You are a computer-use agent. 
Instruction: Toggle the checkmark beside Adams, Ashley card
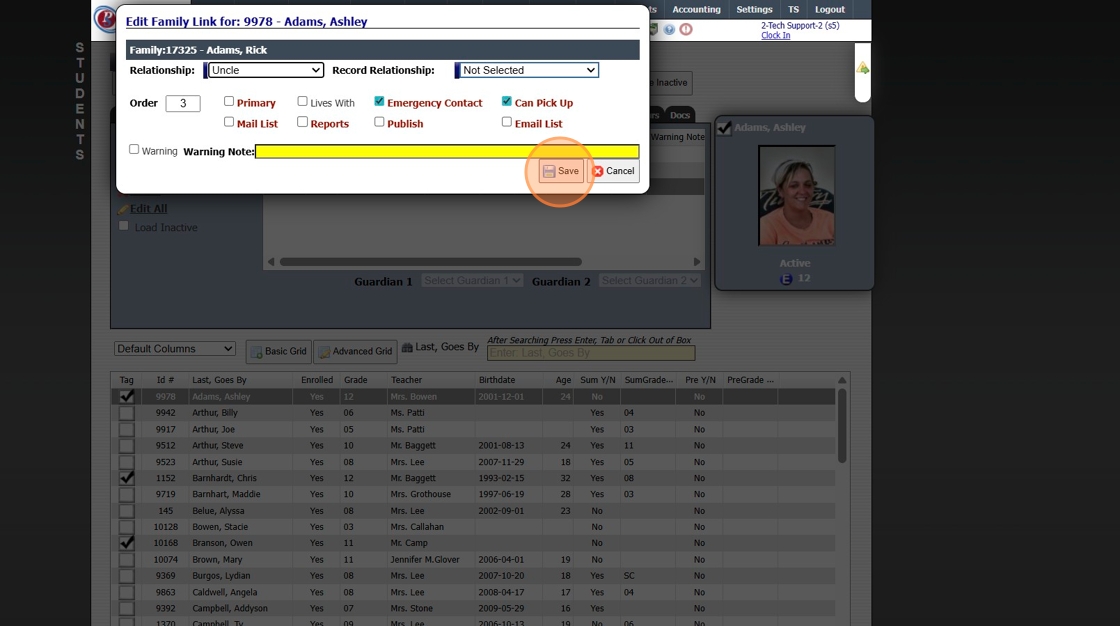point(724,128)
